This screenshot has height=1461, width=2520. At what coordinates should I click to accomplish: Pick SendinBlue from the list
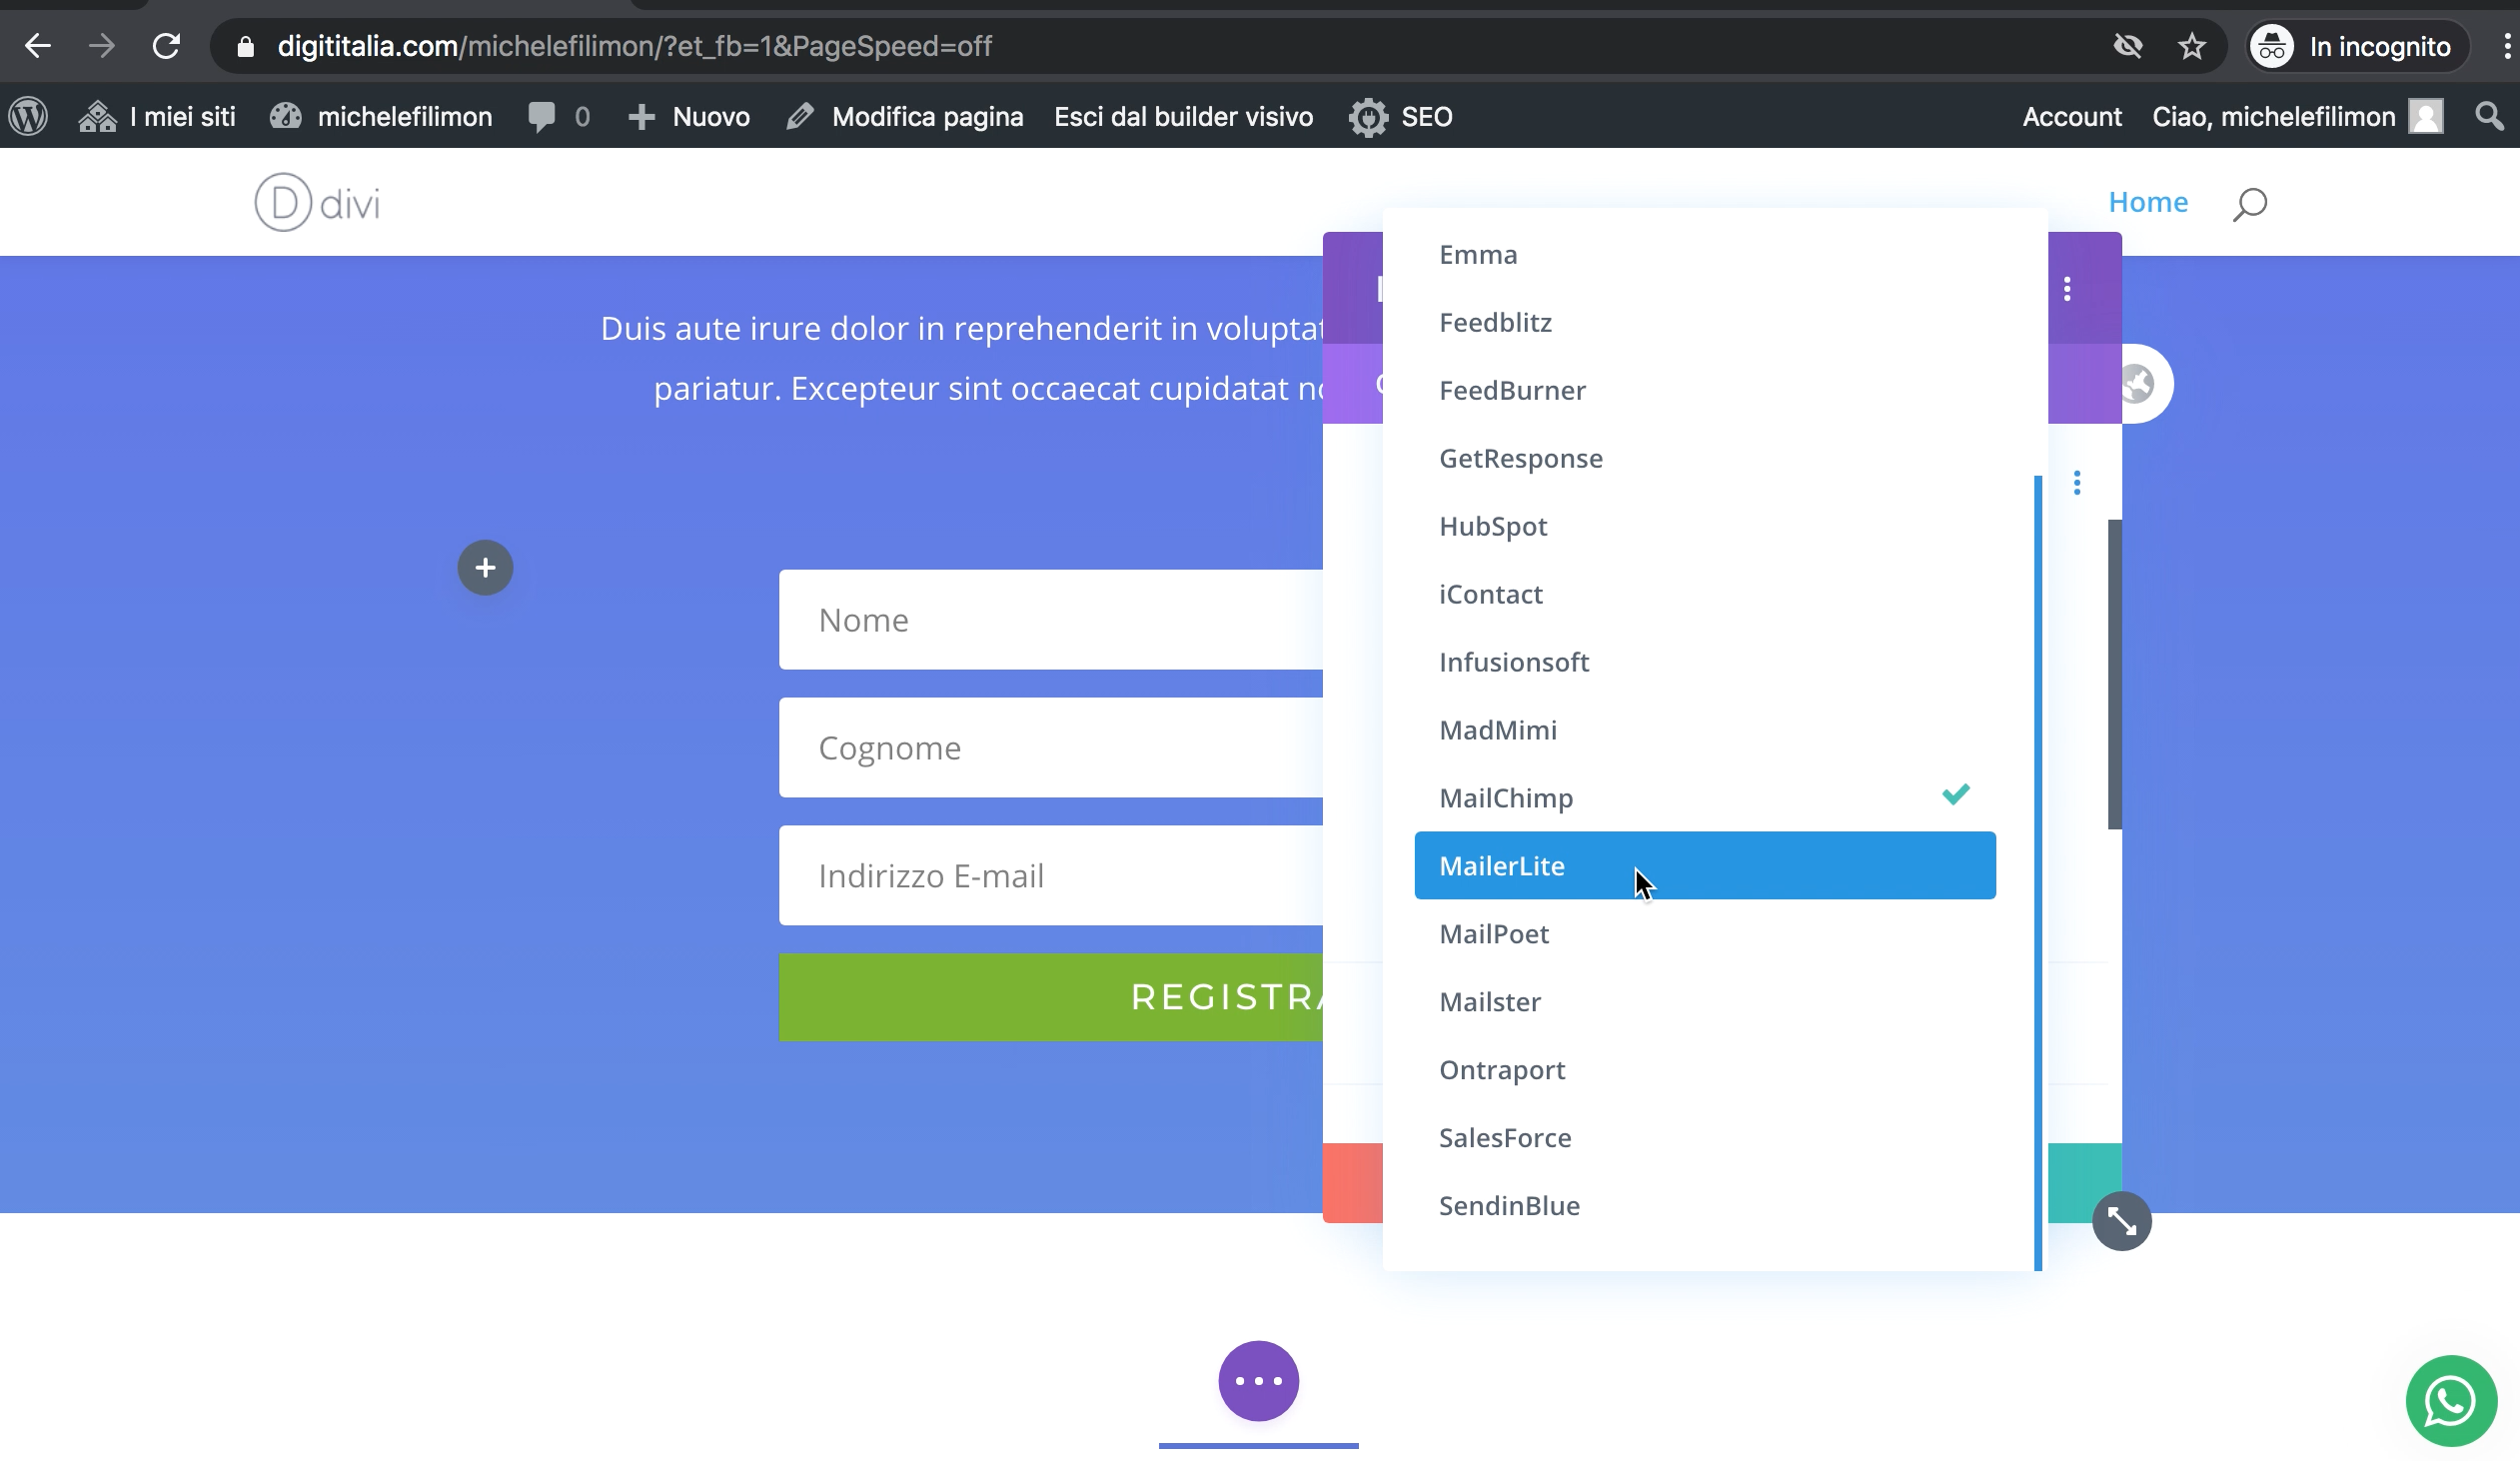click(x=1705, y=1206)
